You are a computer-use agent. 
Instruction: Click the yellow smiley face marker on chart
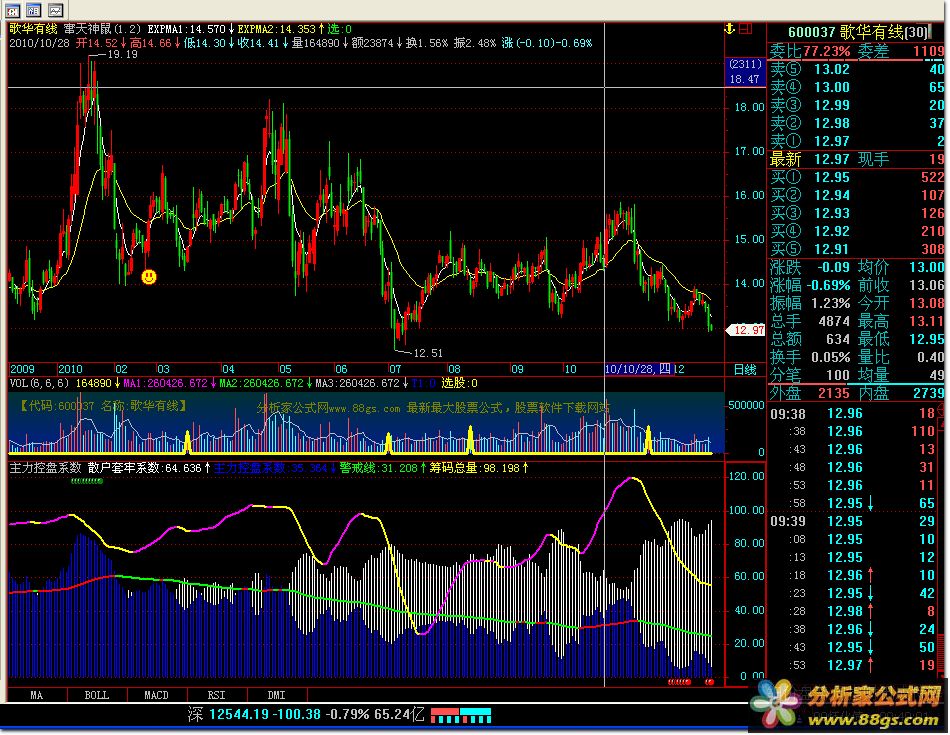point(149,277)
